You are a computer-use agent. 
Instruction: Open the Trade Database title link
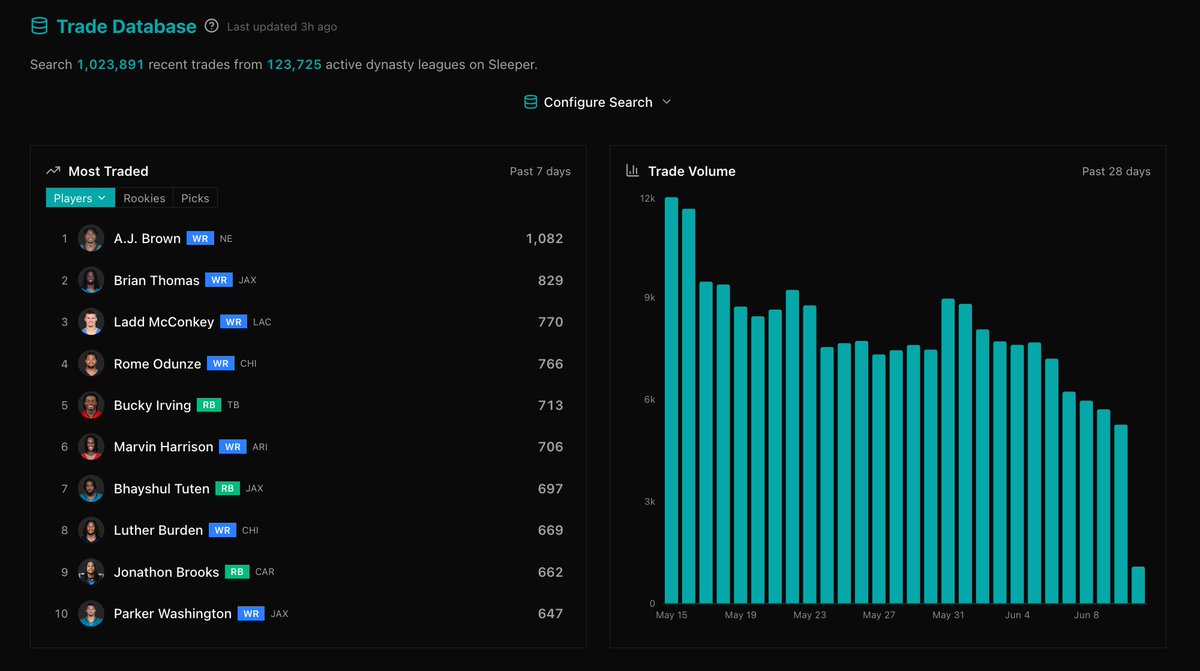(x=126, y=26)
